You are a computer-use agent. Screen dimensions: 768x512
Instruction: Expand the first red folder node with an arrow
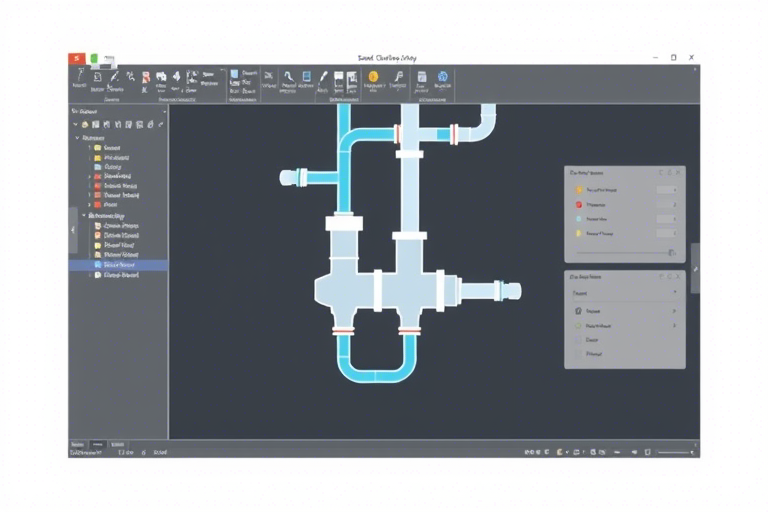pyautogui.click(x=90, y=176)
